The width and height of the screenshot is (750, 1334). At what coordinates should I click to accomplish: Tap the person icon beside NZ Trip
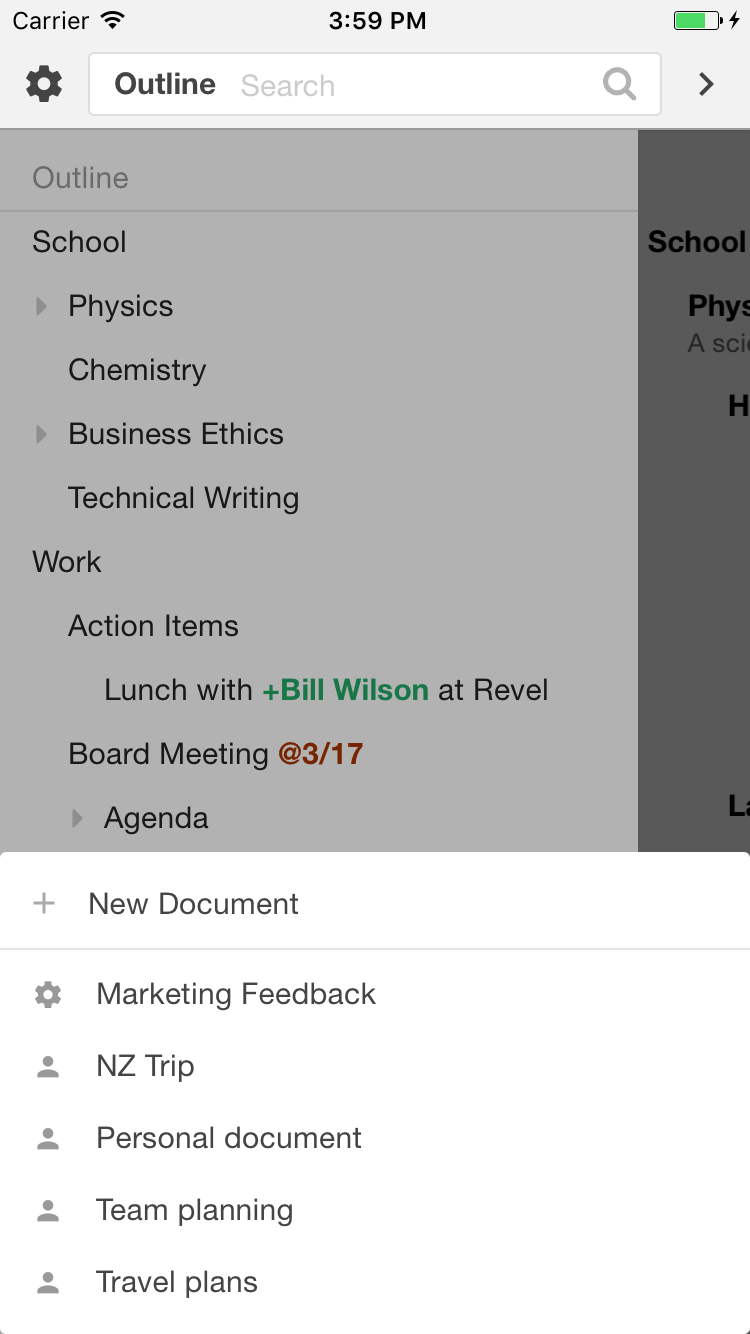(48, 1066)
